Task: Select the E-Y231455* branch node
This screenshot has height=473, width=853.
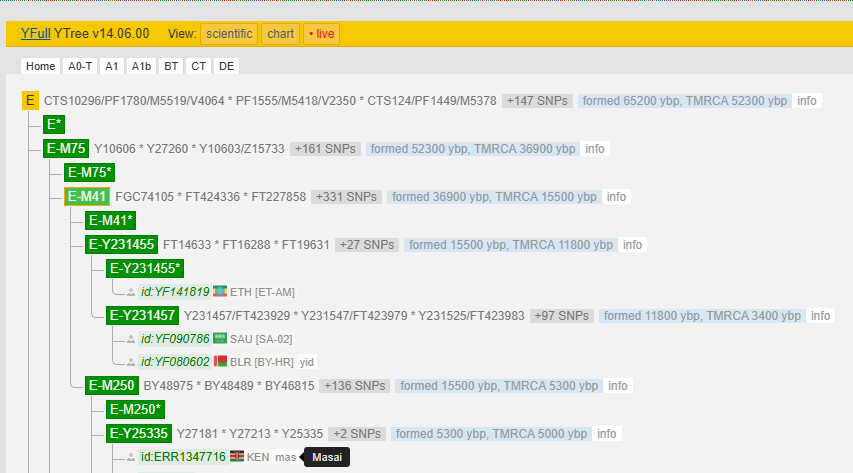Action: tap(145, 268)
